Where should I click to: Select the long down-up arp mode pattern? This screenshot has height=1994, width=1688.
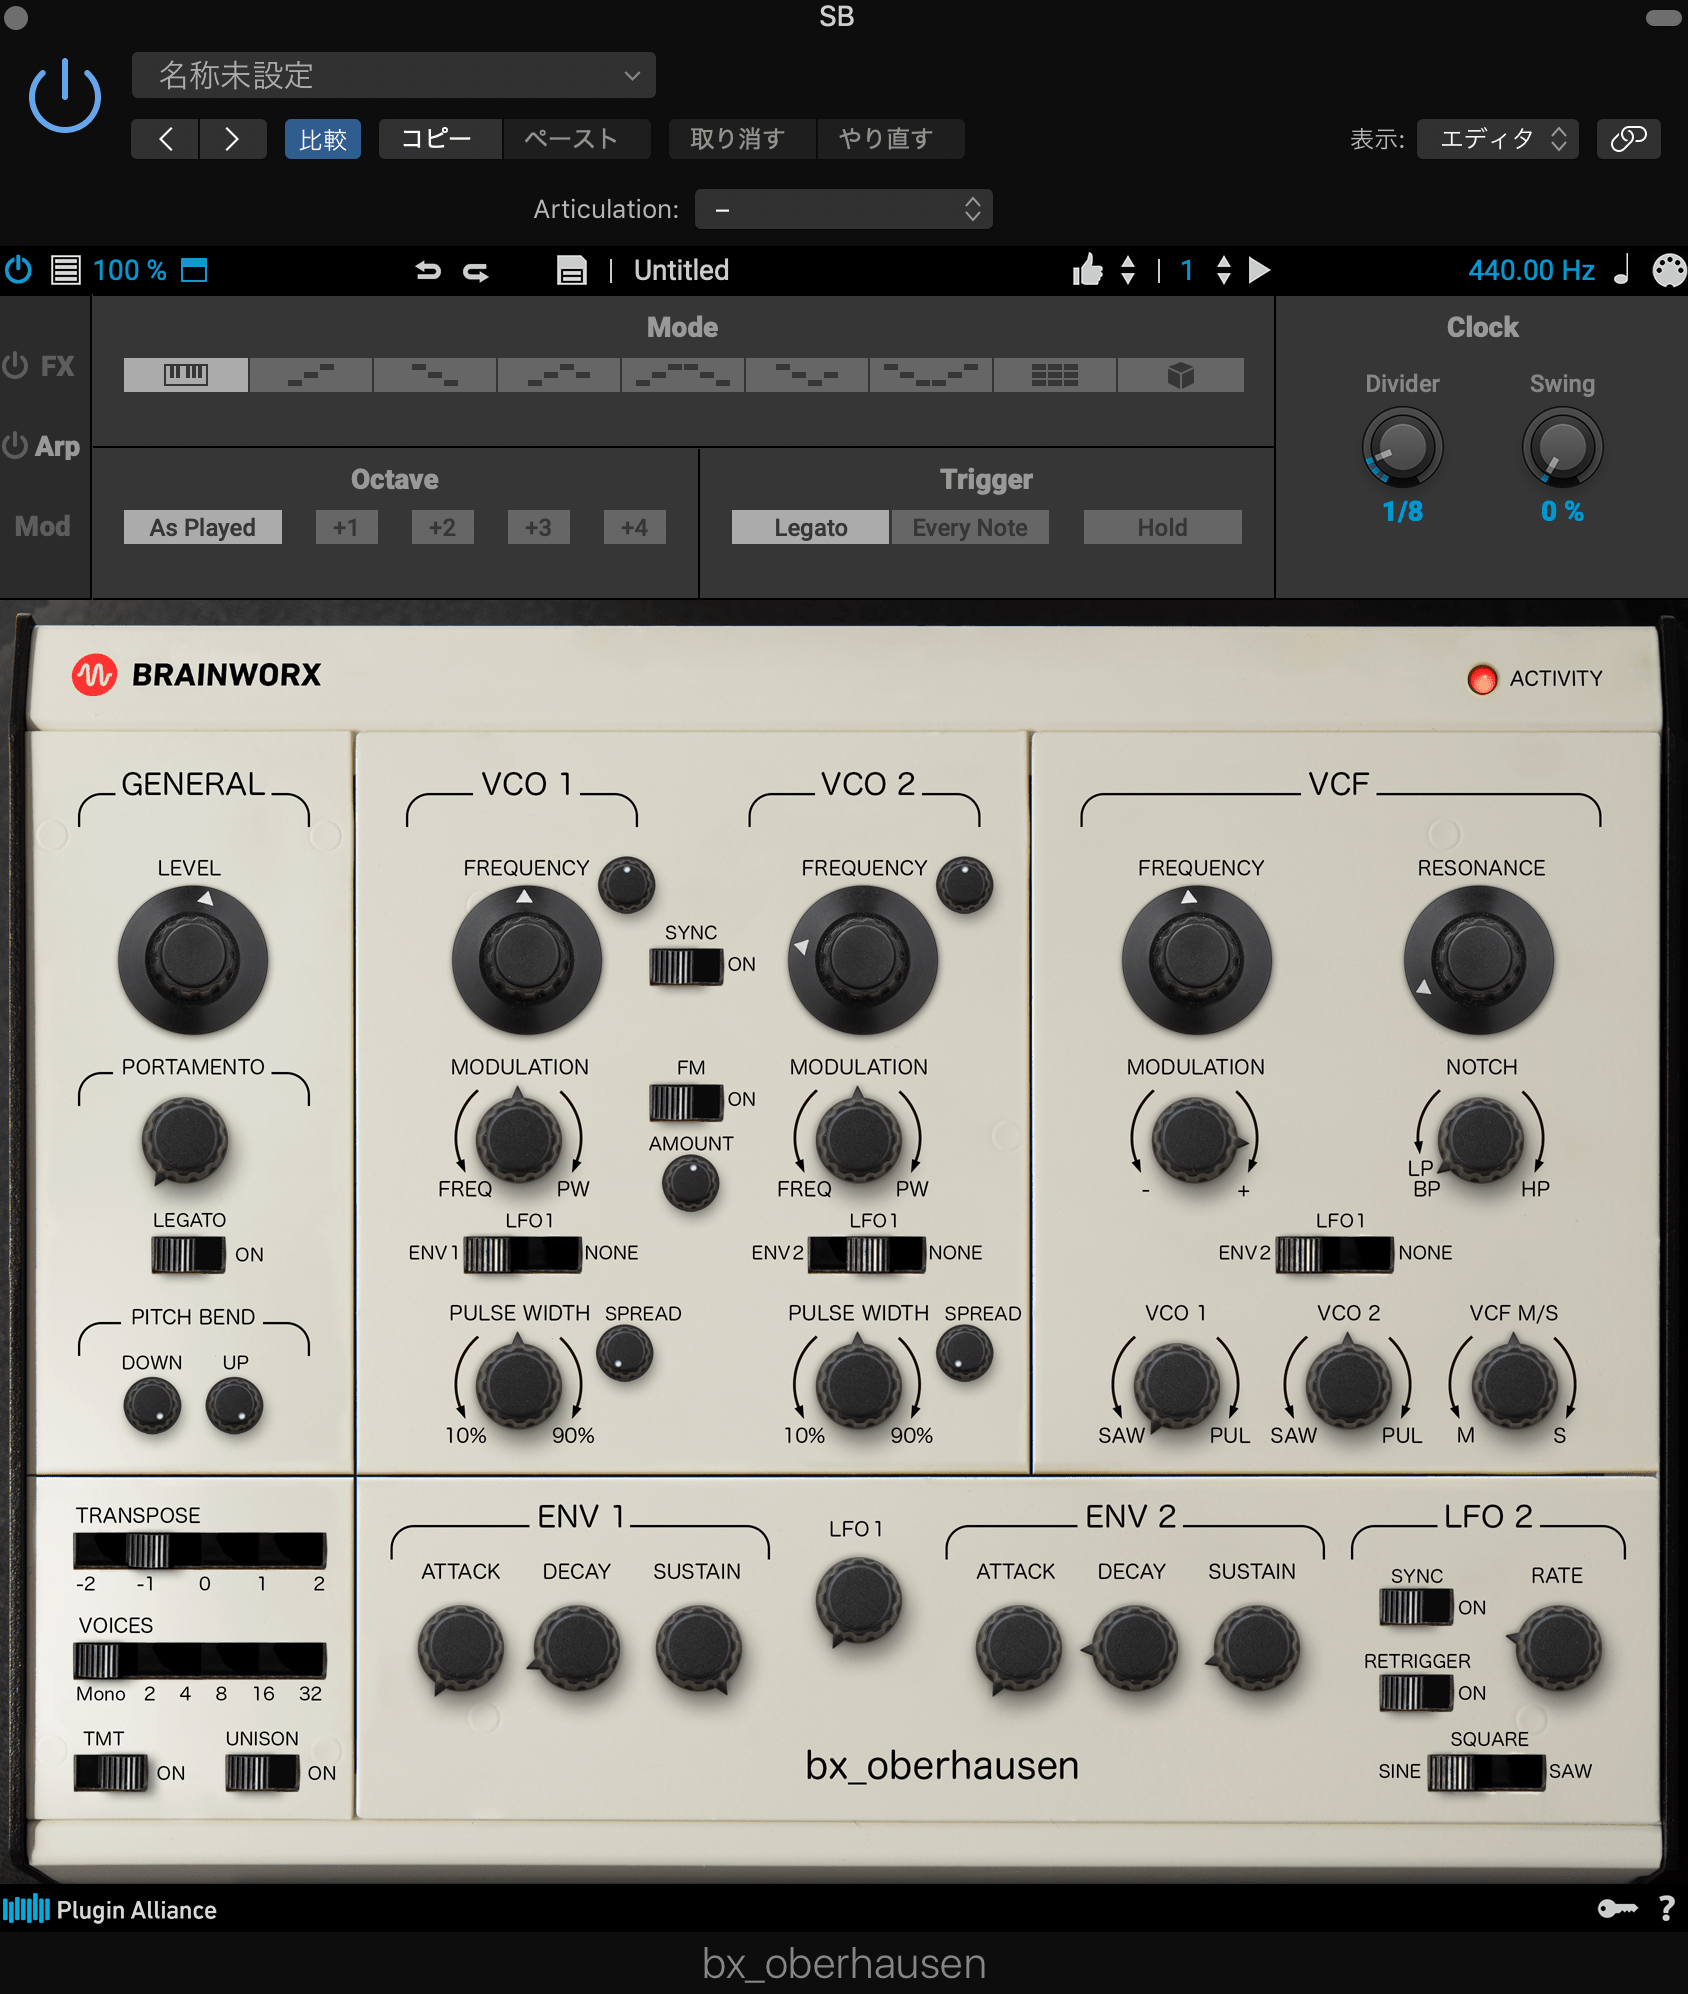930,375
